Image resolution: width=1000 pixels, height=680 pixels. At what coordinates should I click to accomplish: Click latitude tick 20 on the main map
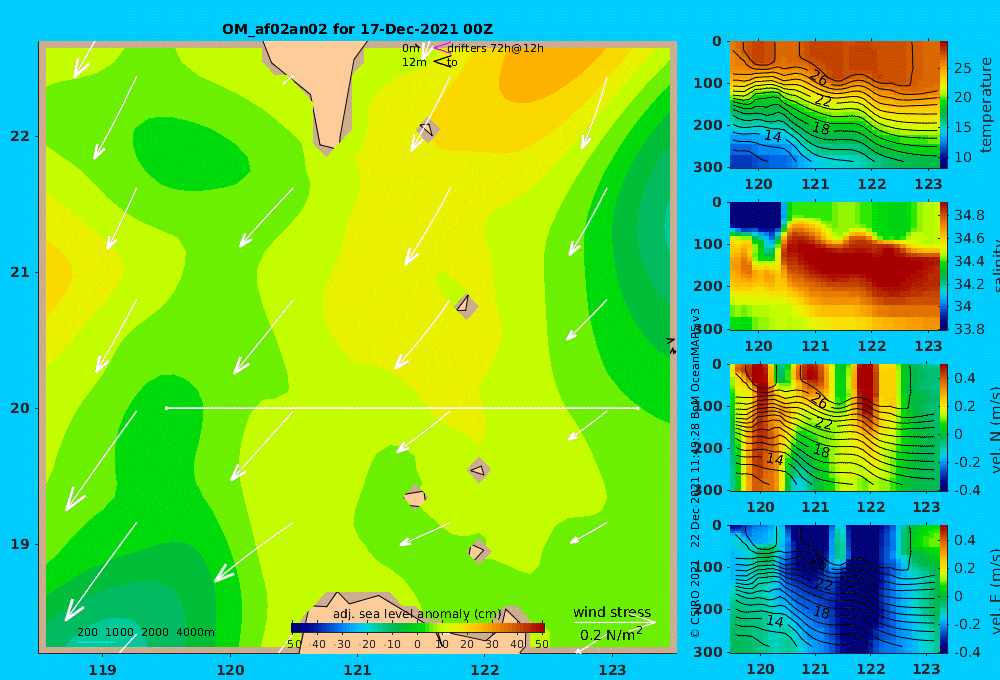(x=19, y=408)
